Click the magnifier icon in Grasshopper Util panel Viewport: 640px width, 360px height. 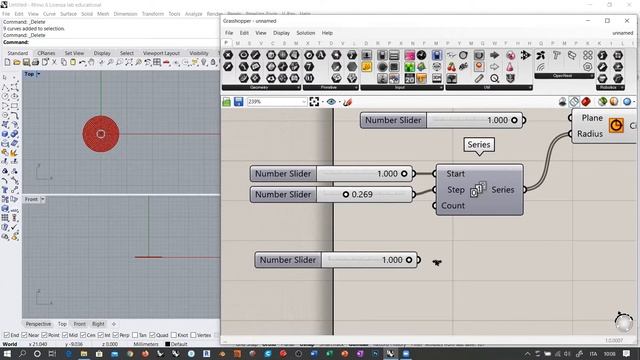tap(495, 78)
